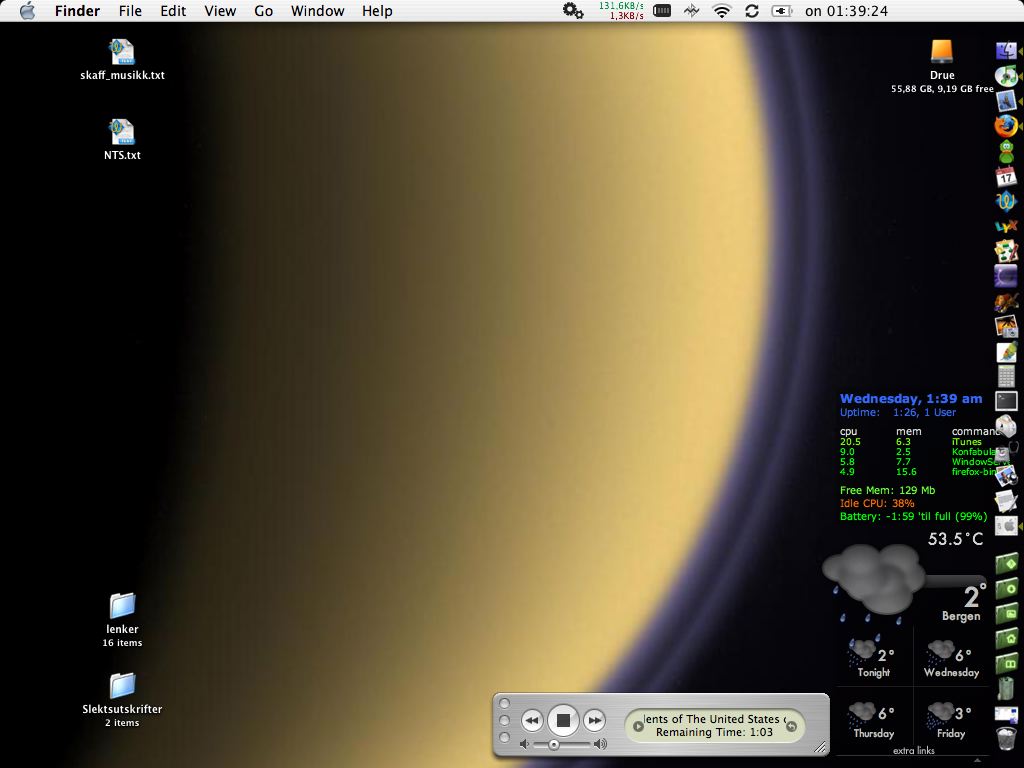Go to previous track in player widget

pos(532,720)
